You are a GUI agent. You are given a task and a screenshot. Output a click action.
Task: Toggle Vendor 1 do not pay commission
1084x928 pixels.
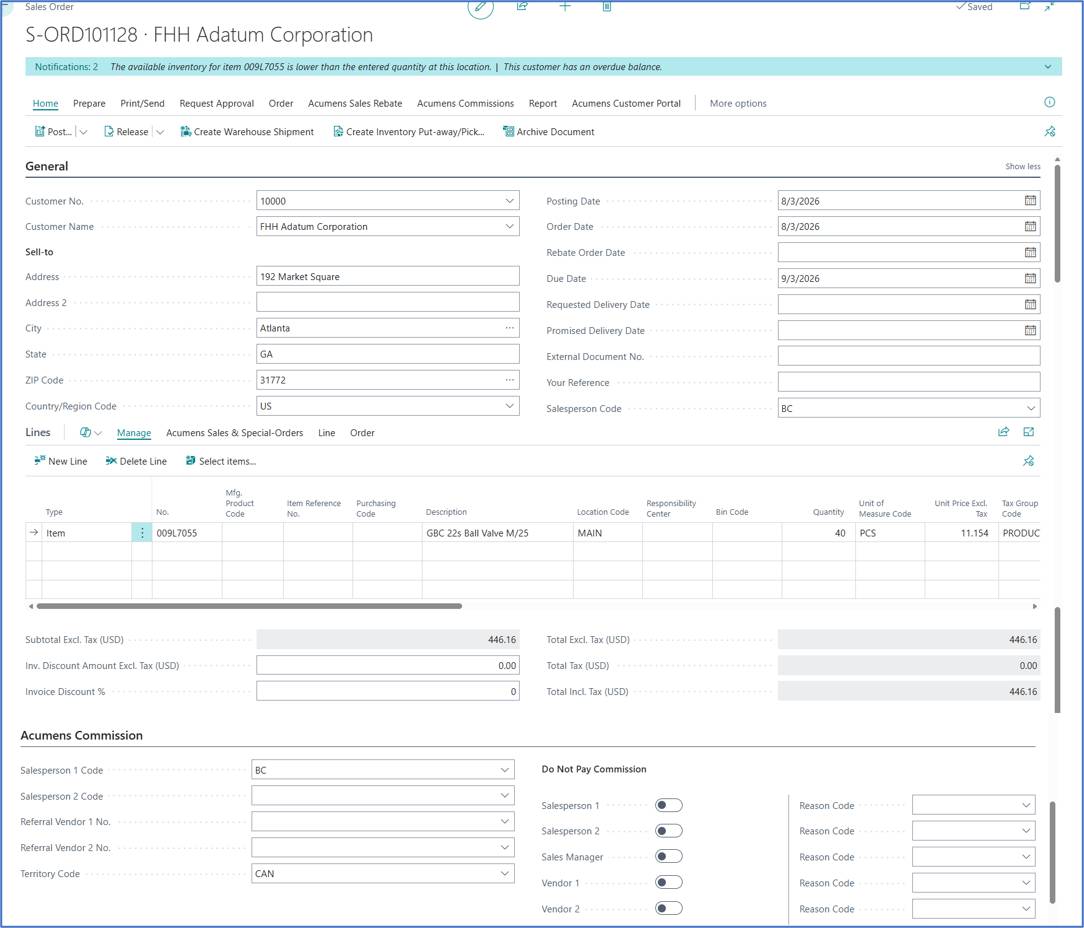point(669,882)
